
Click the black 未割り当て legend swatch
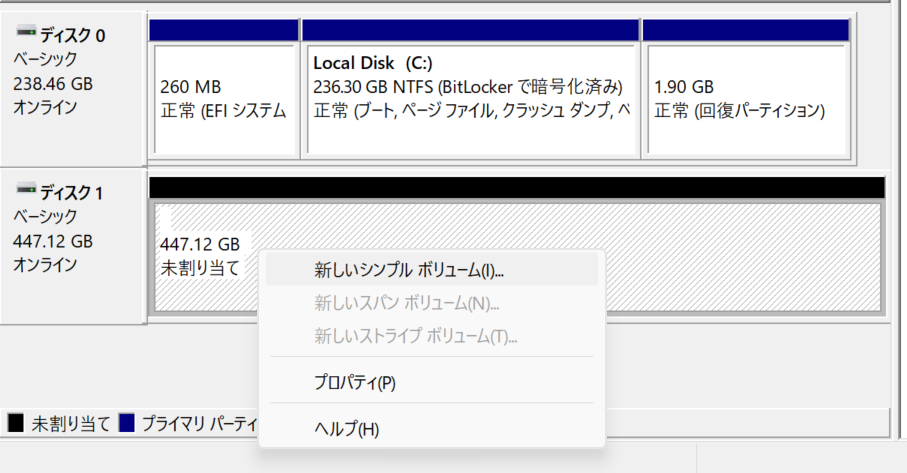coord(16,423)
